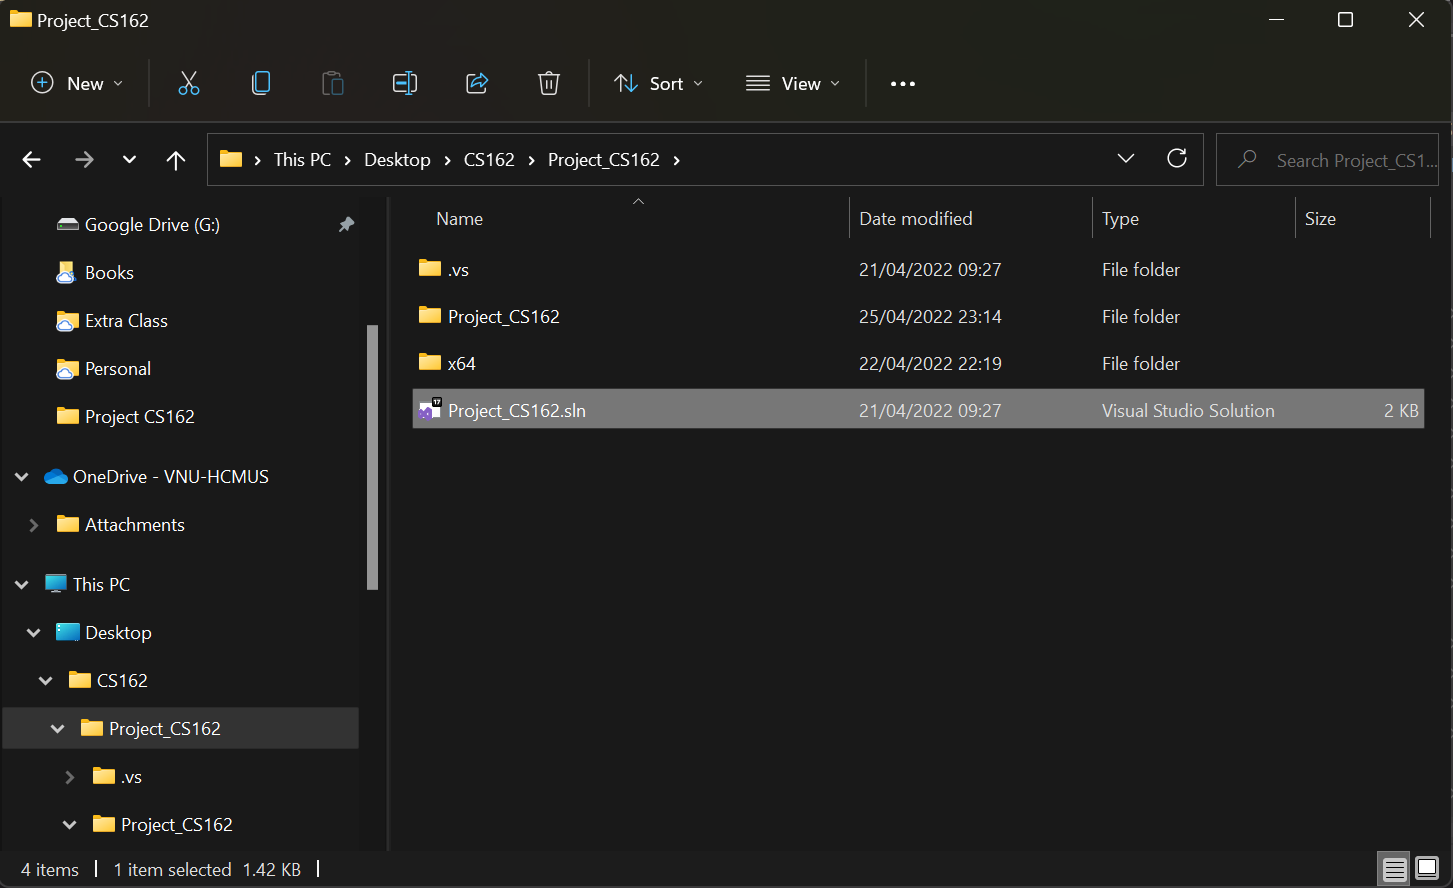Click the Paste icon in the toolbar
1453x888 pixels.
point(333,83)
